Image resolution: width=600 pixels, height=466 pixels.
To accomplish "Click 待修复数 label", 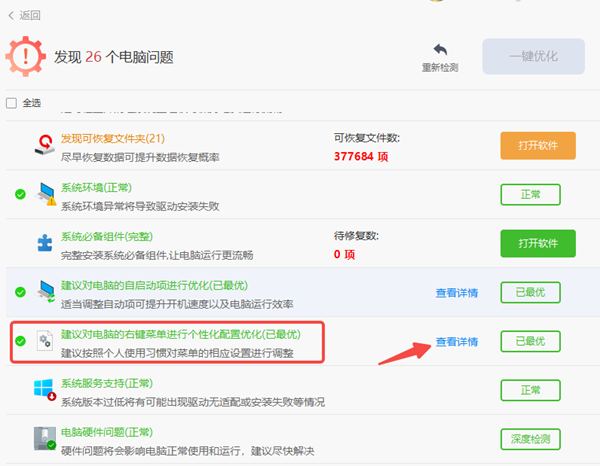I will pos(356,236).
